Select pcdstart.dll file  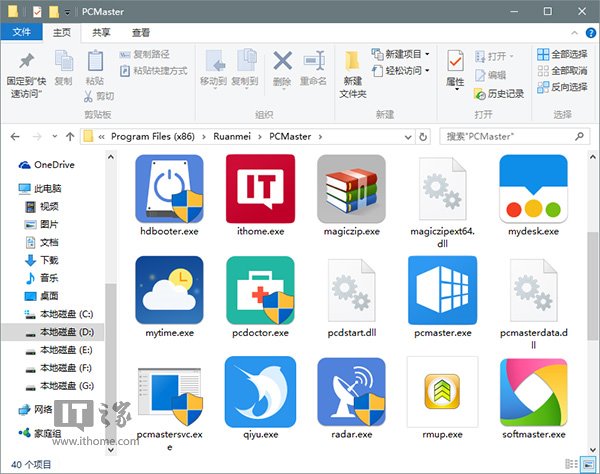point(351,290)
